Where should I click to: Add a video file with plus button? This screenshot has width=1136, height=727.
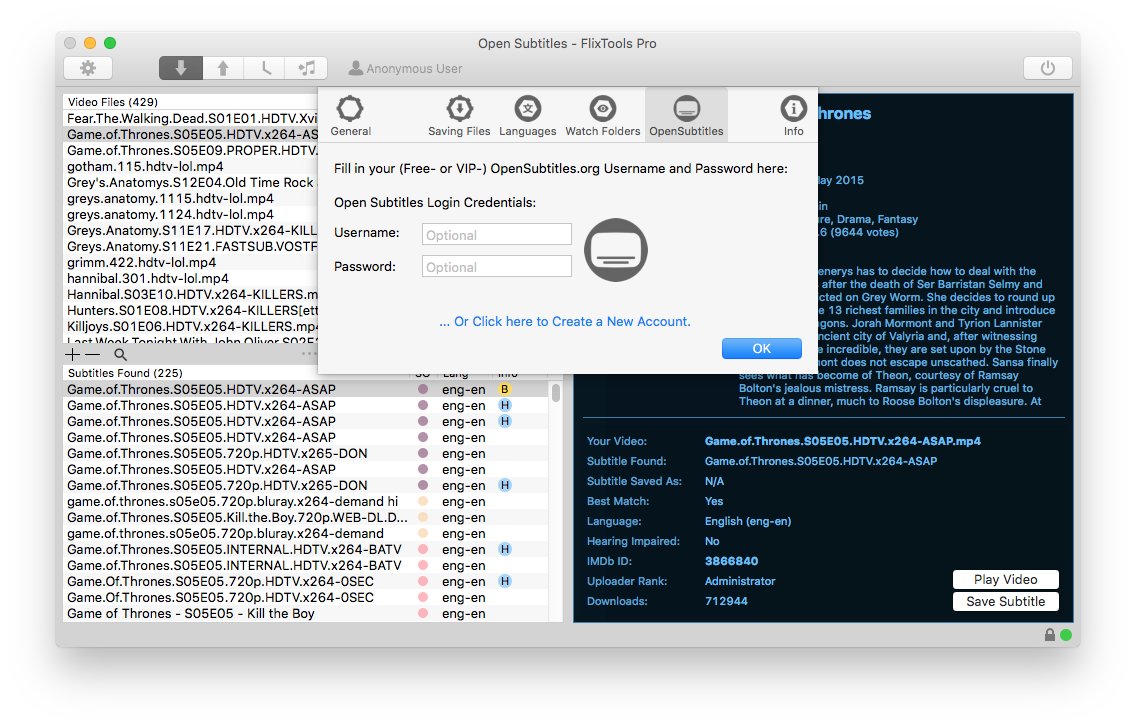click(x=72, y=354)
